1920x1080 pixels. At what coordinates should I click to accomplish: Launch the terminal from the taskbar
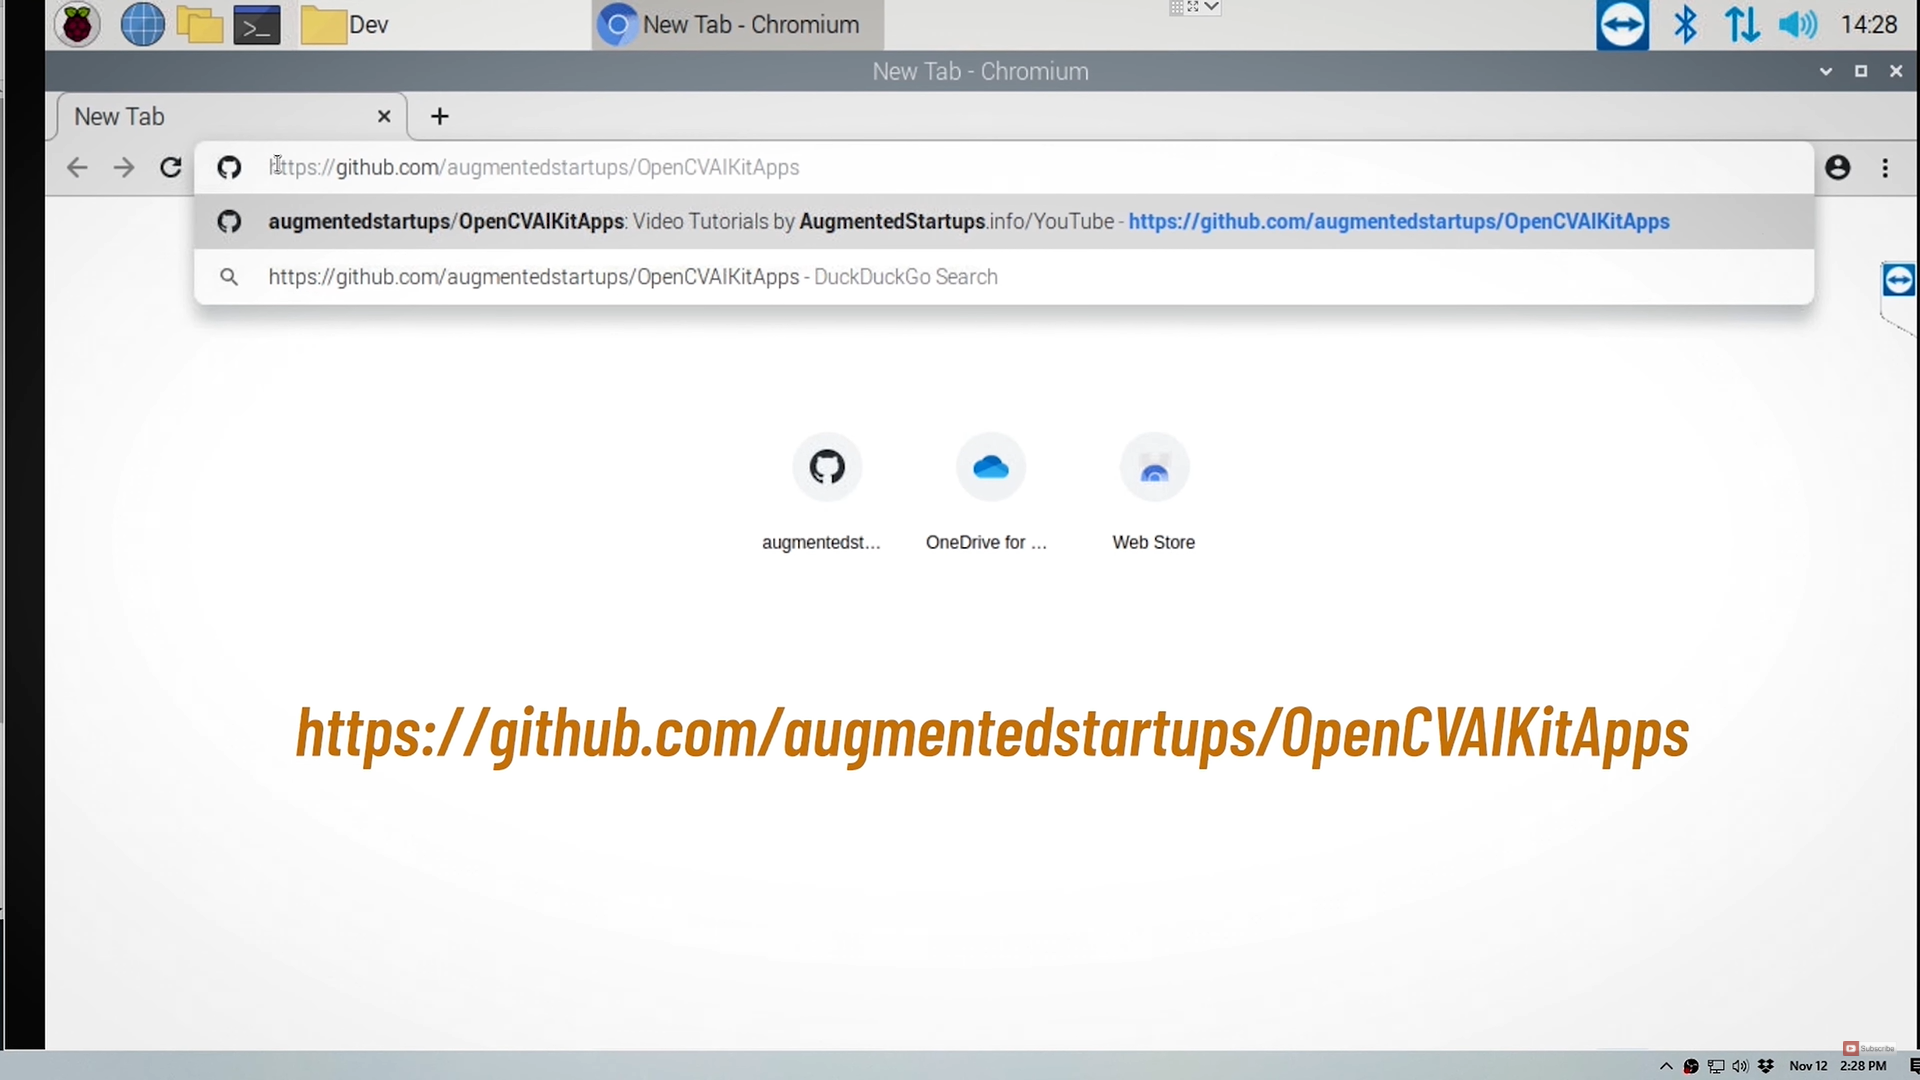point(256,24)
